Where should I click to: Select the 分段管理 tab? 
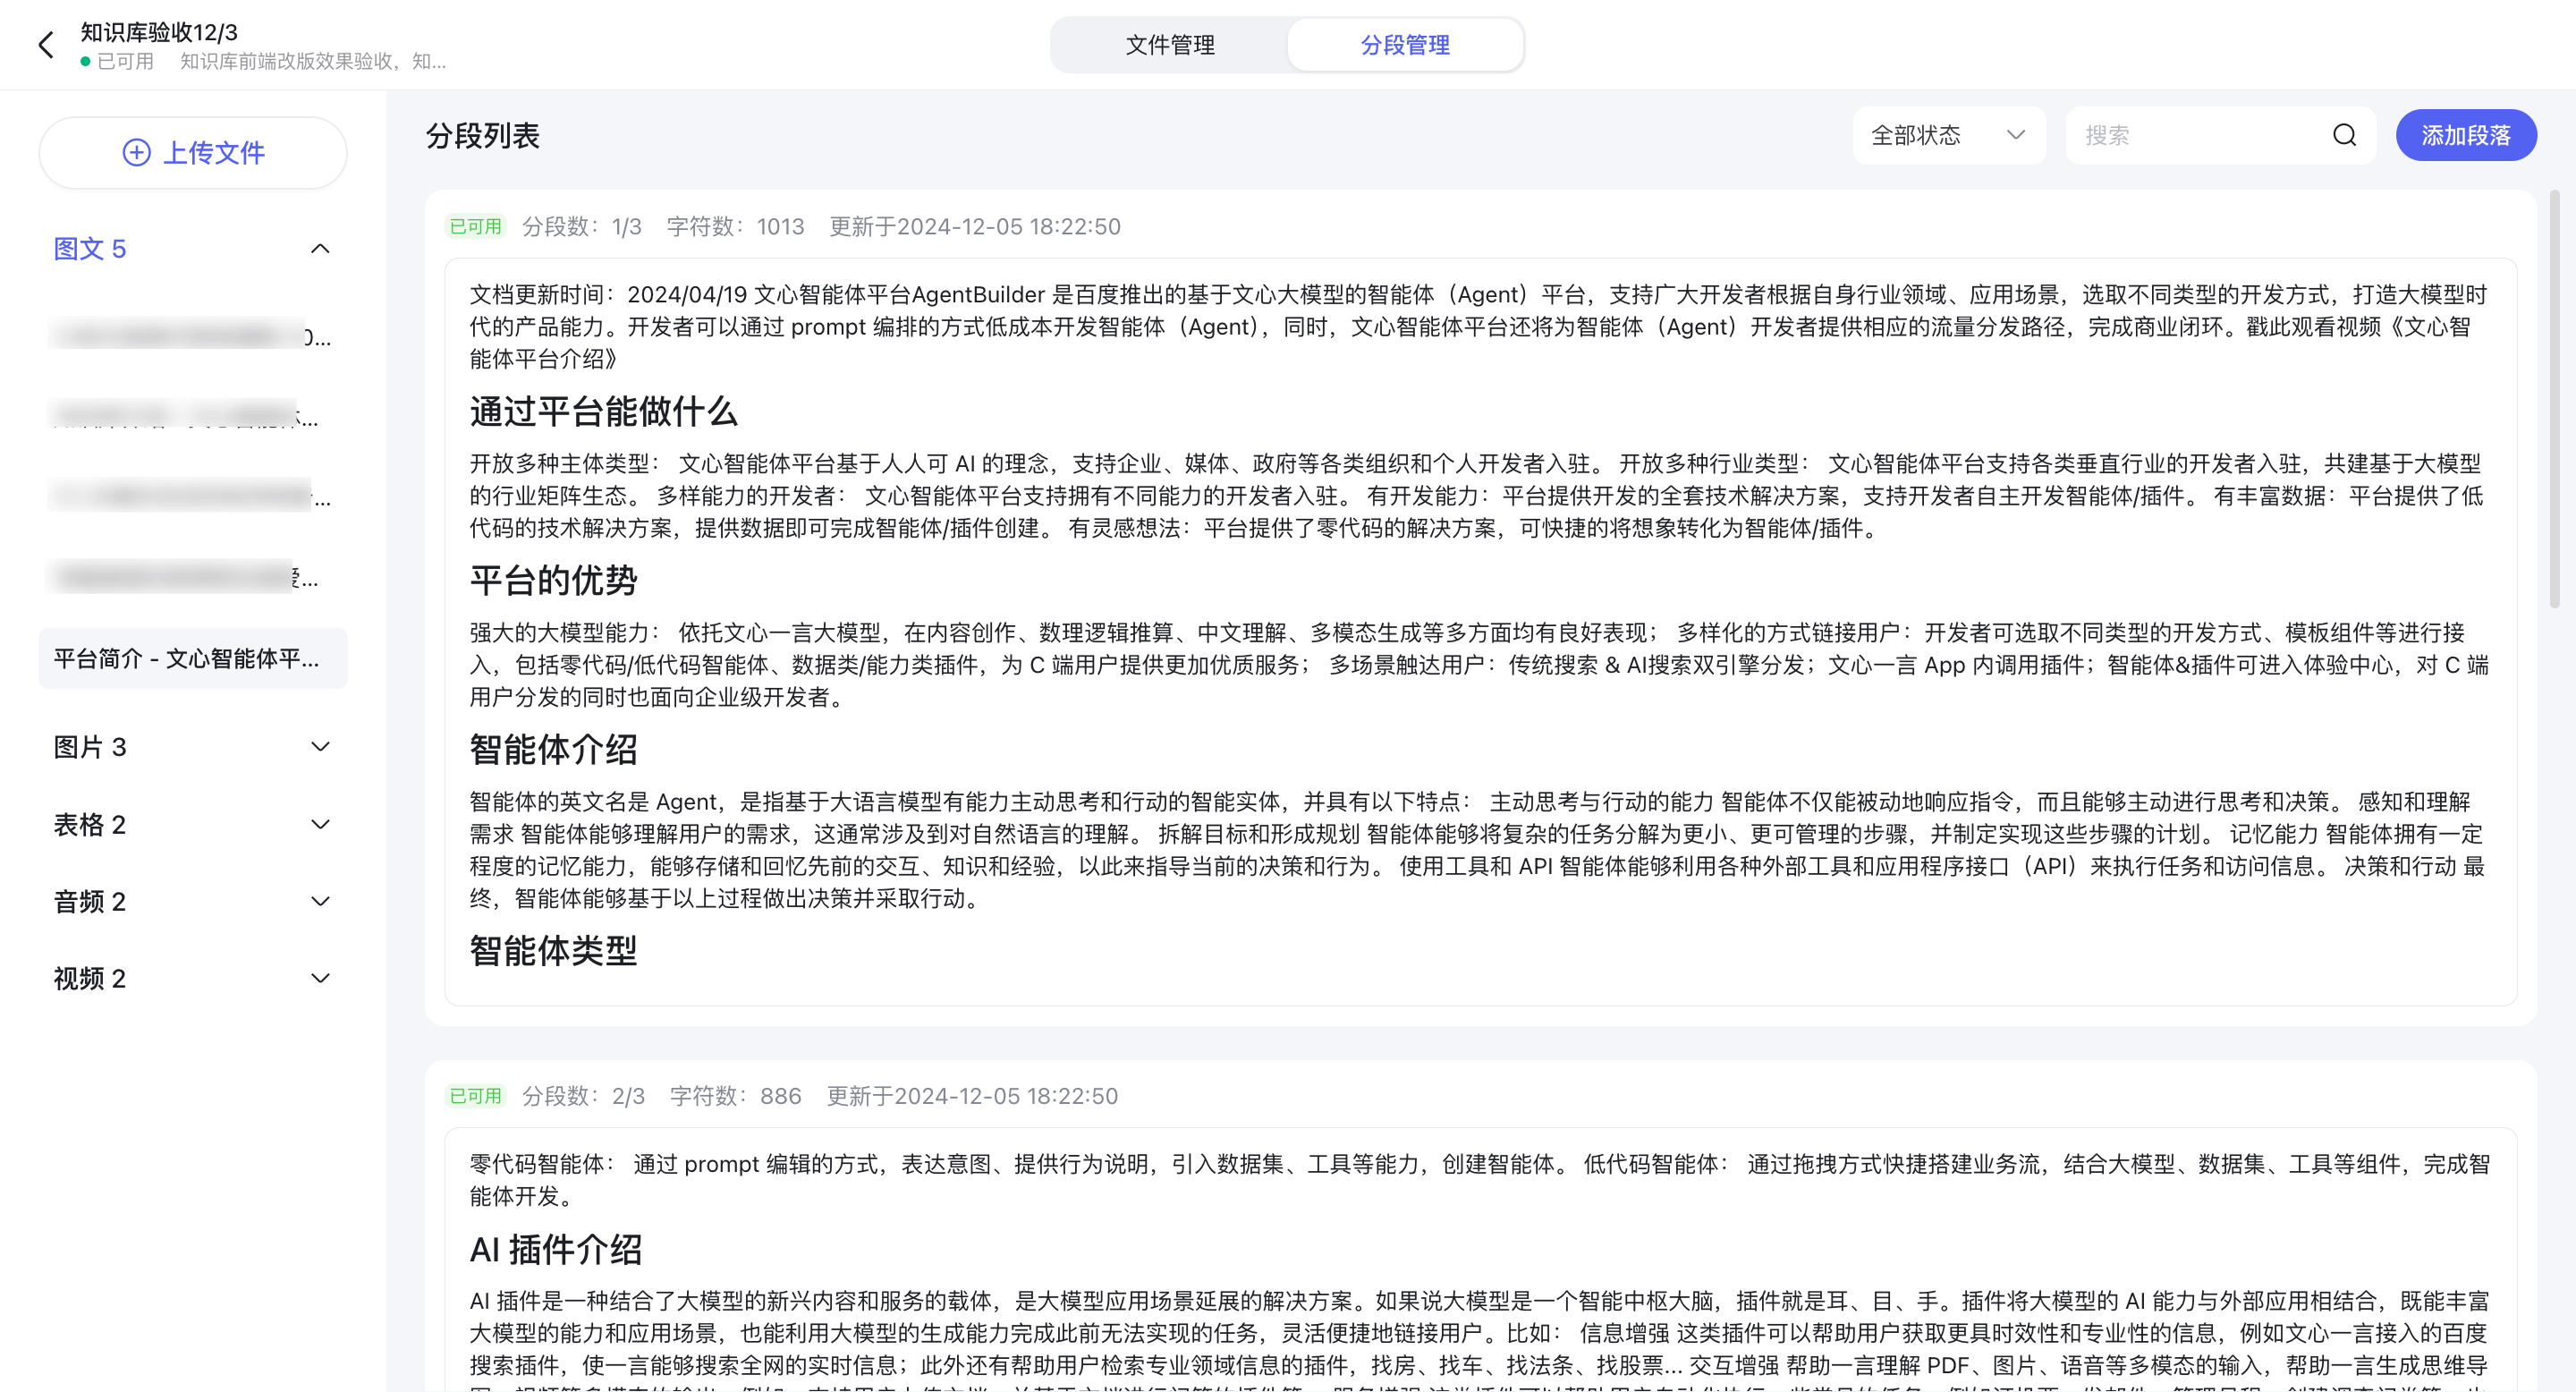coord(1404,45)
